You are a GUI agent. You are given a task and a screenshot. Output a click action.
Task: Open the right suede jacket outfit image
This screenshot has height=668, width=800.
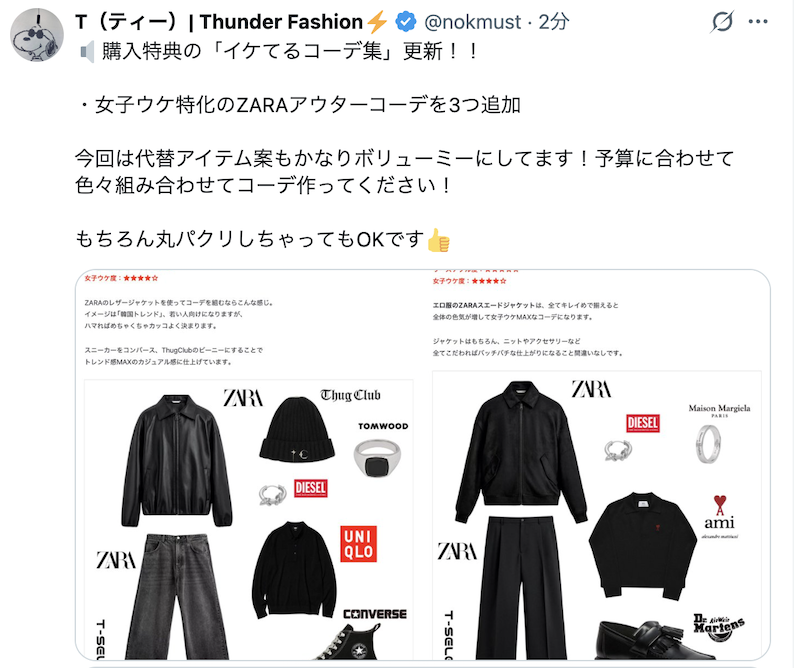[x=596, y=465]
